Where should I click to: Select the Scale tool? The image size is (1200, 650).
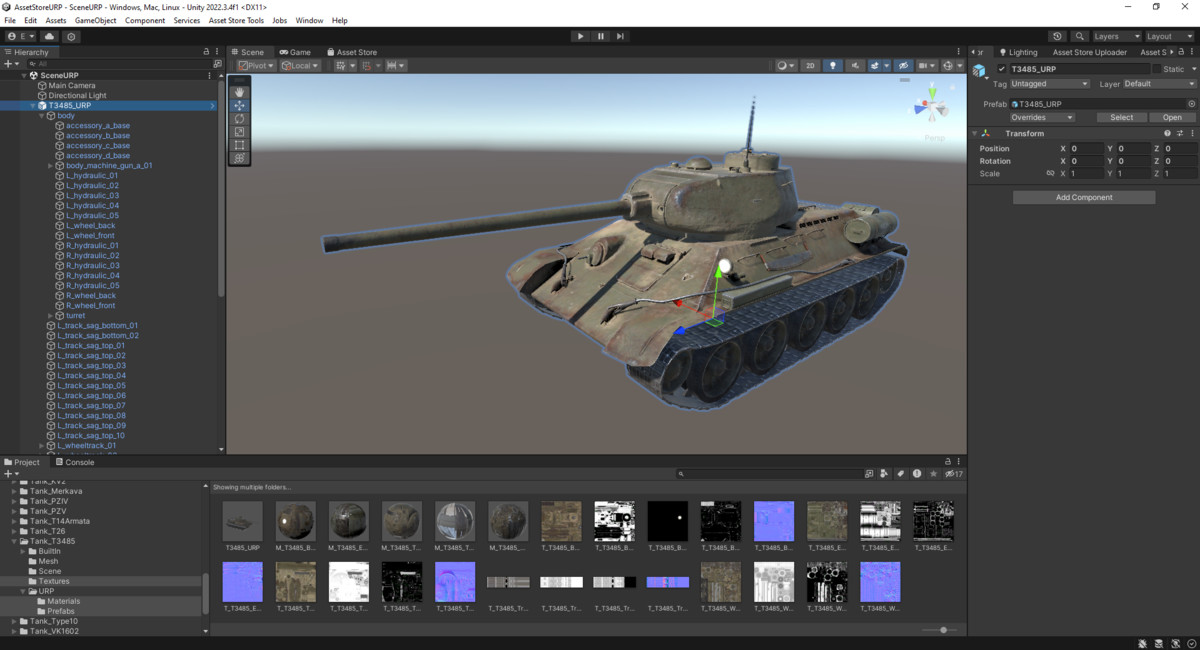(x=239, y=131)
